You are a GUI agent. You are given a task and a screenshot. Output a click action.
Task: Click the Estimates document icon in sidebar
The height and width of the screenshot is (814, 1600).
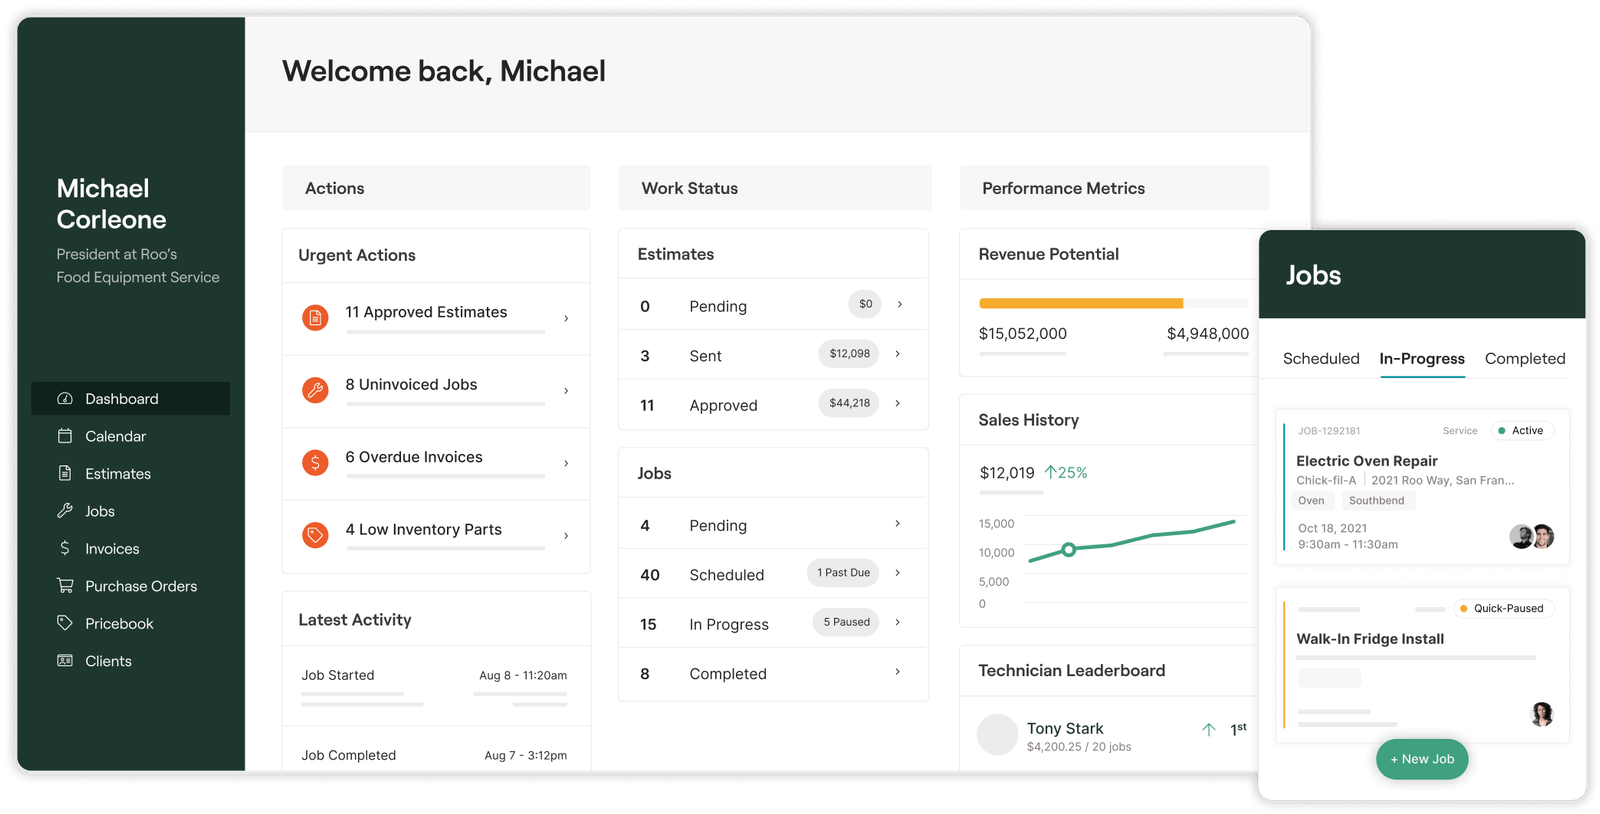click(x=65, y=473)
